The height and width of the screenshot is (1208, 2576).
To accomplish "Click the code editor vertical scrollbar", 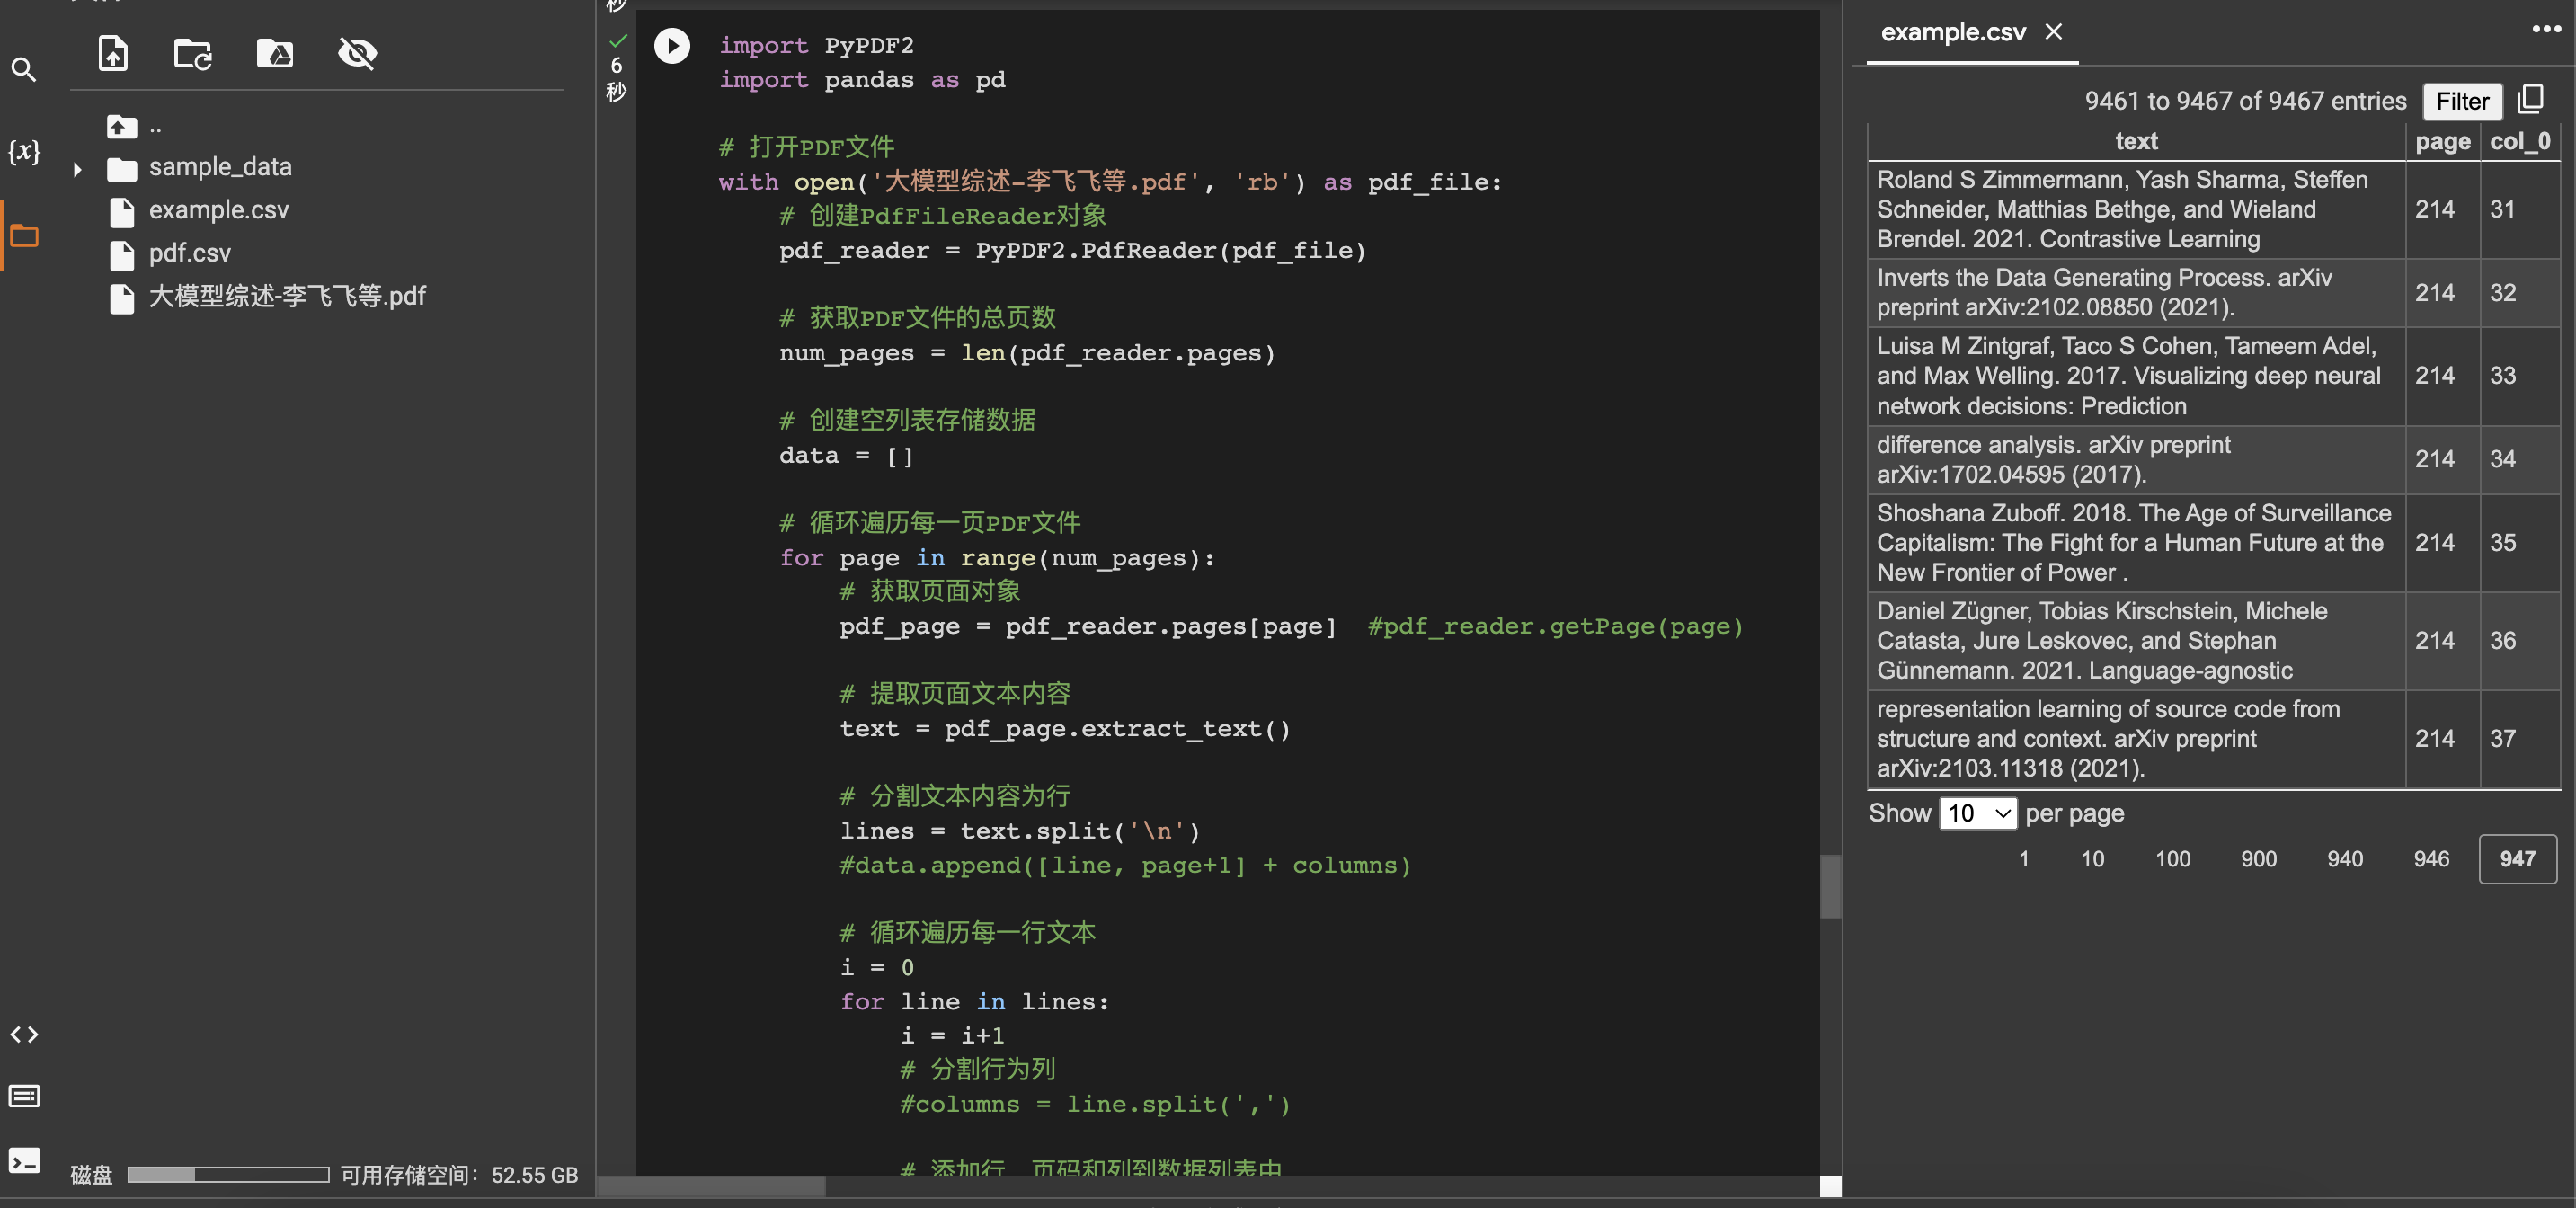I will click(1830, 886).
